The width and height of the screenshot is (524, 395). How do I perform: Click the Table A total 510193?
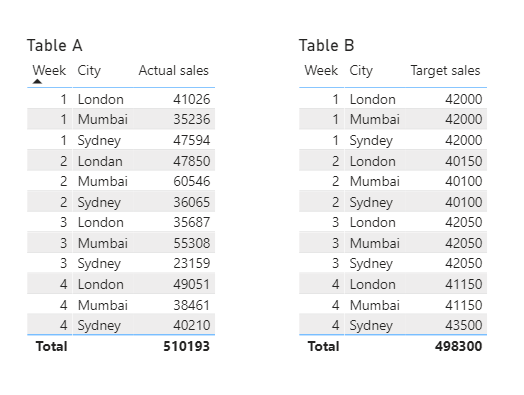(186, 346)
